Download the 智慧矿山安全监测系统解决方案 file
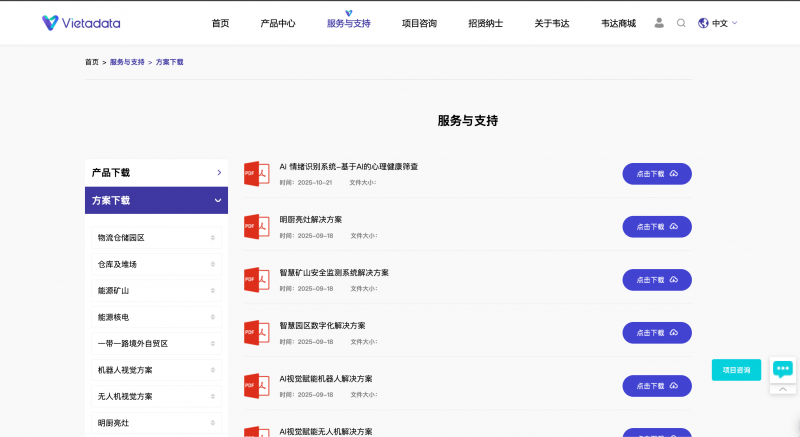Viewport: 800px width, 437px height. (656, 279)
